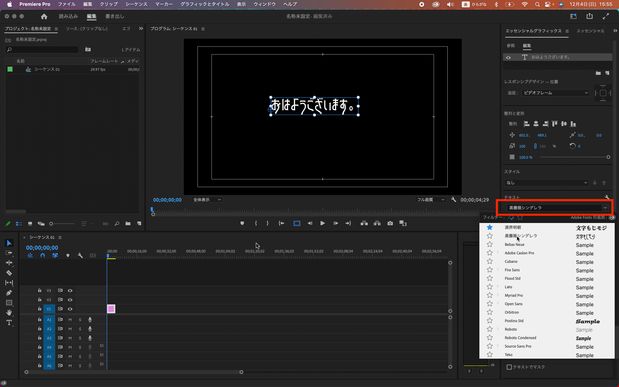Click the Extract button
Screen dimensions: 619x387
(377, 224)
